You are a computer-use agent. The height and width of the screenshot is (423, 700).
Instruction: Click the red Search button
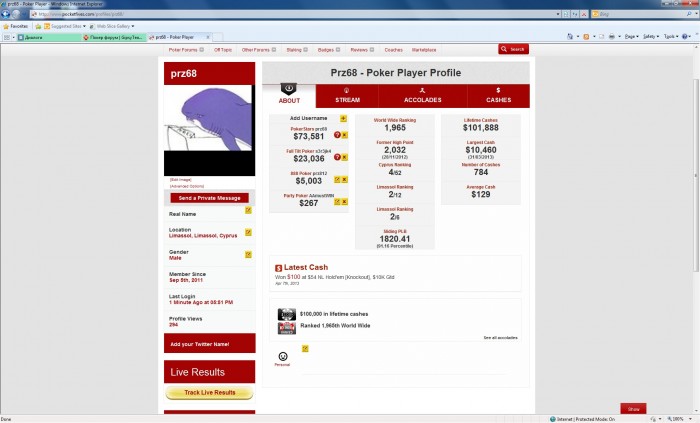[x=513, y=49]
